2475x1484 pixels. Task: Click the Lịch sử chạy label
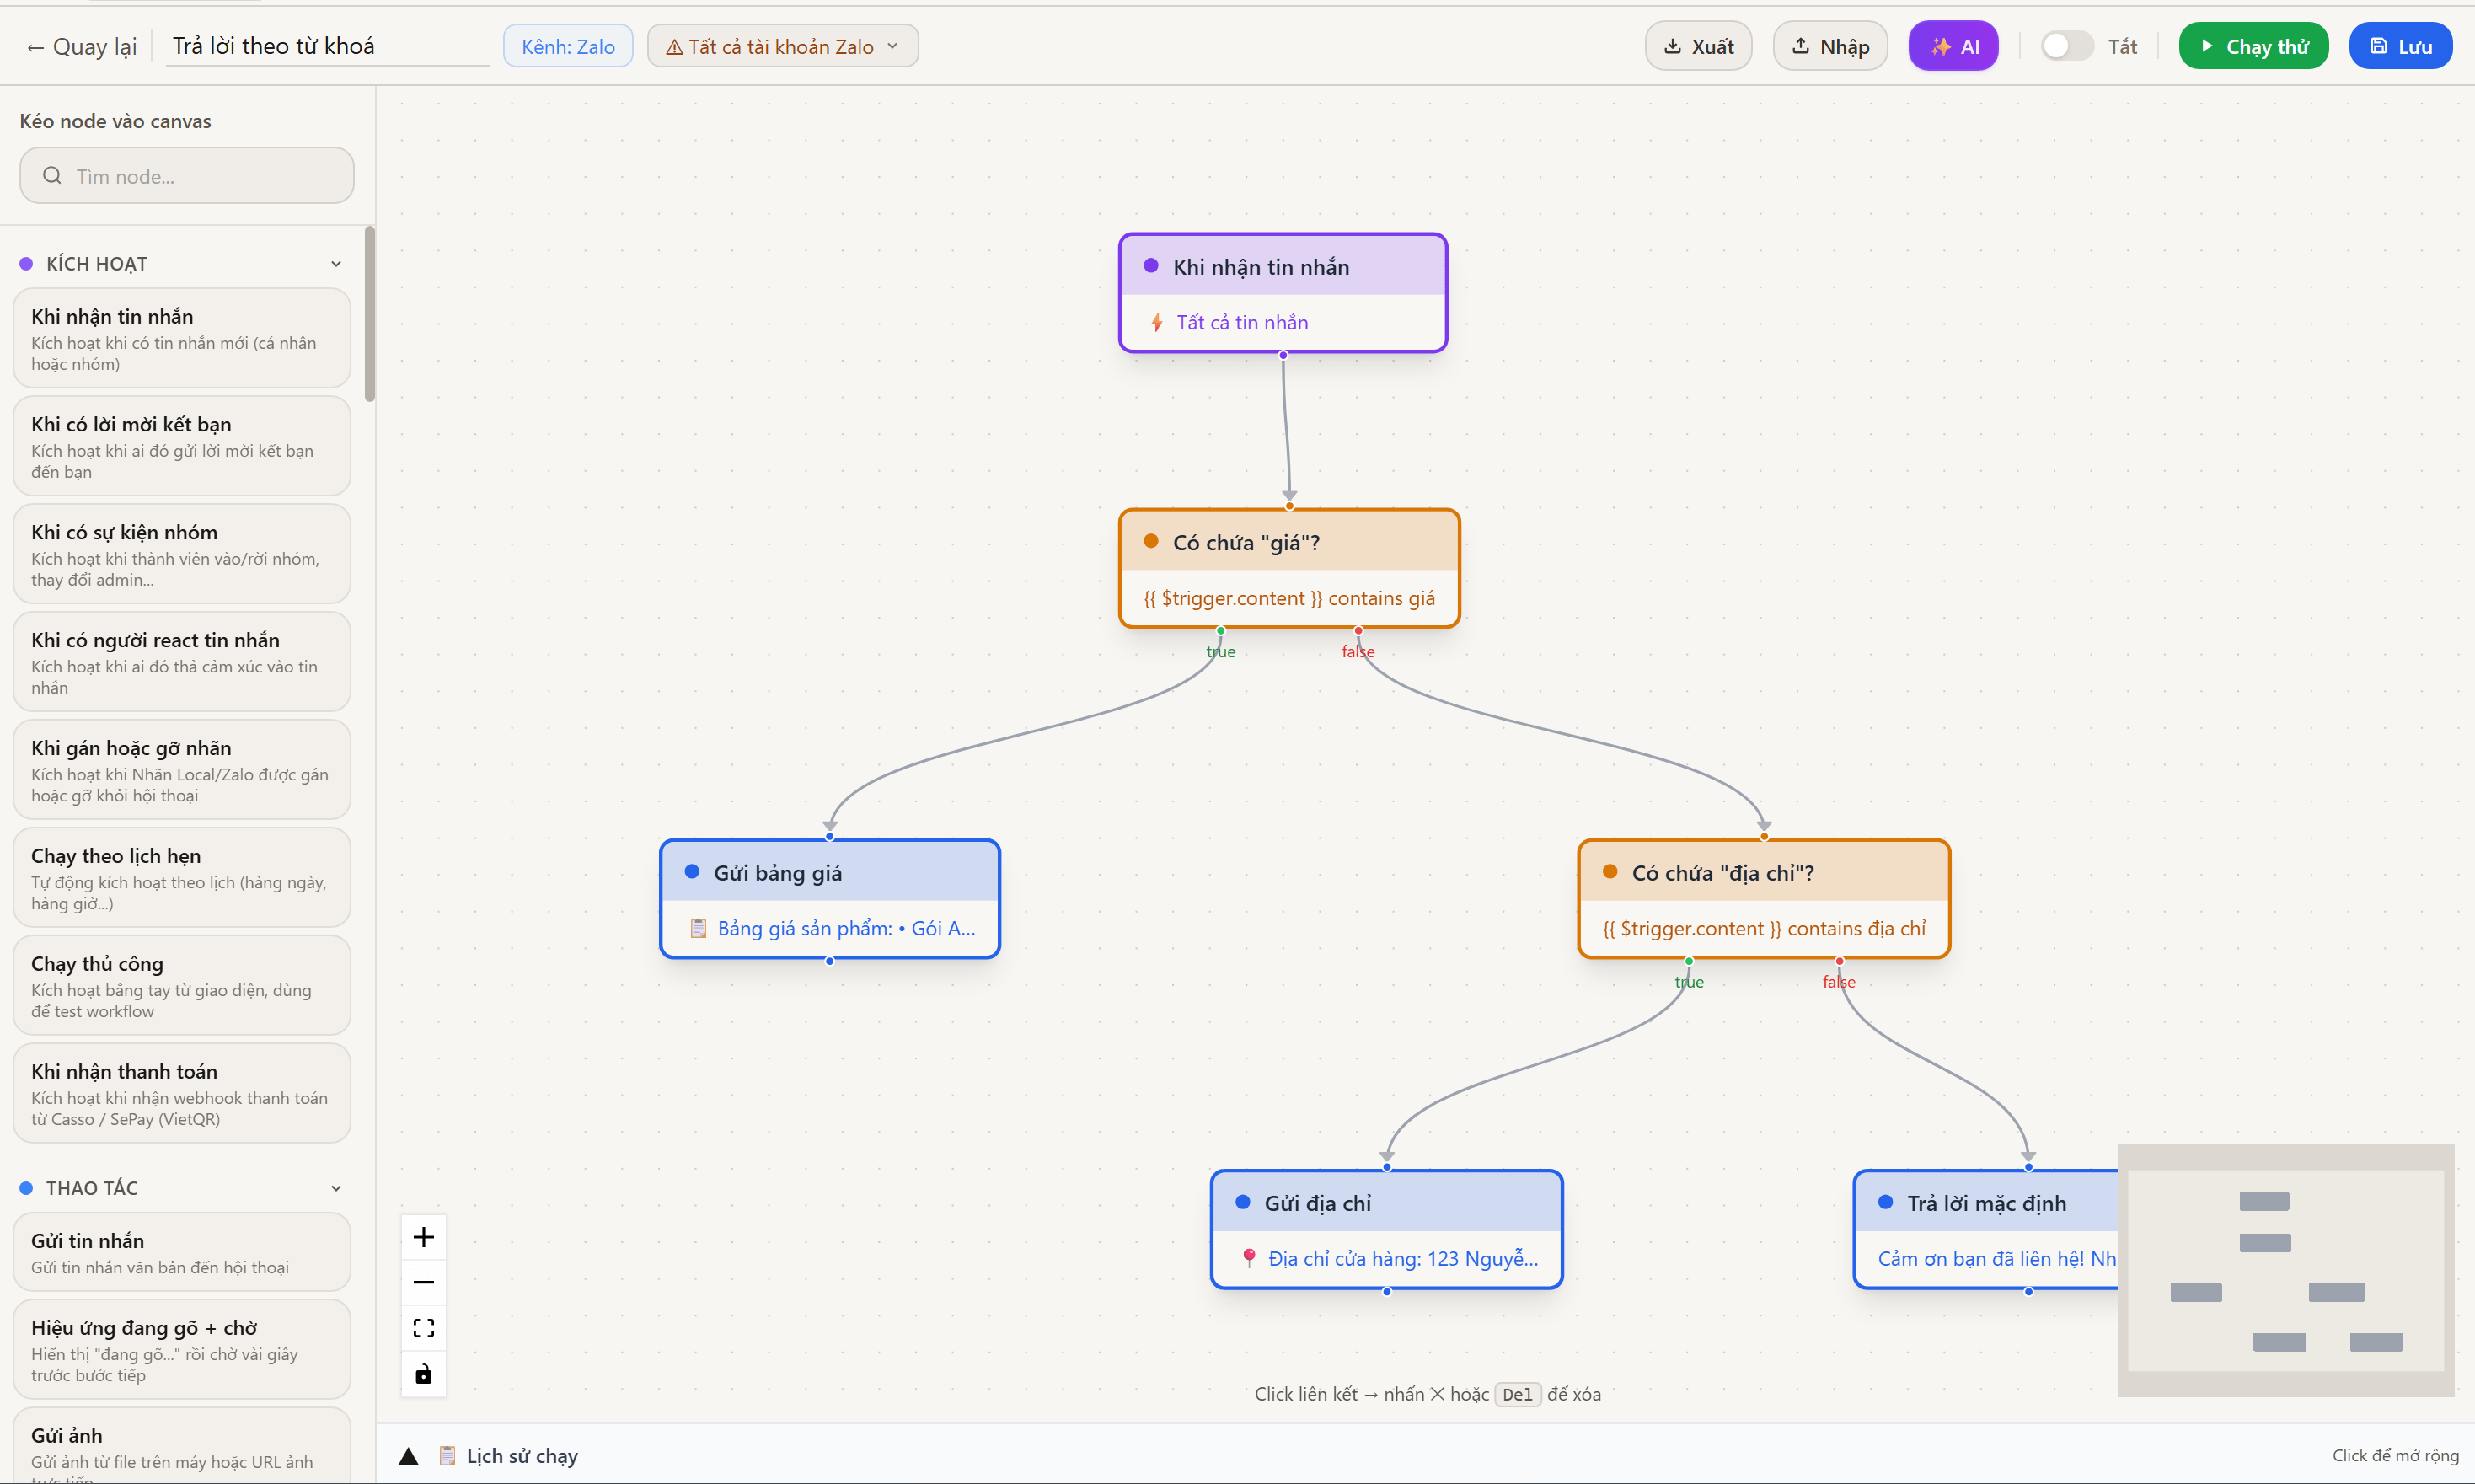522,1457
